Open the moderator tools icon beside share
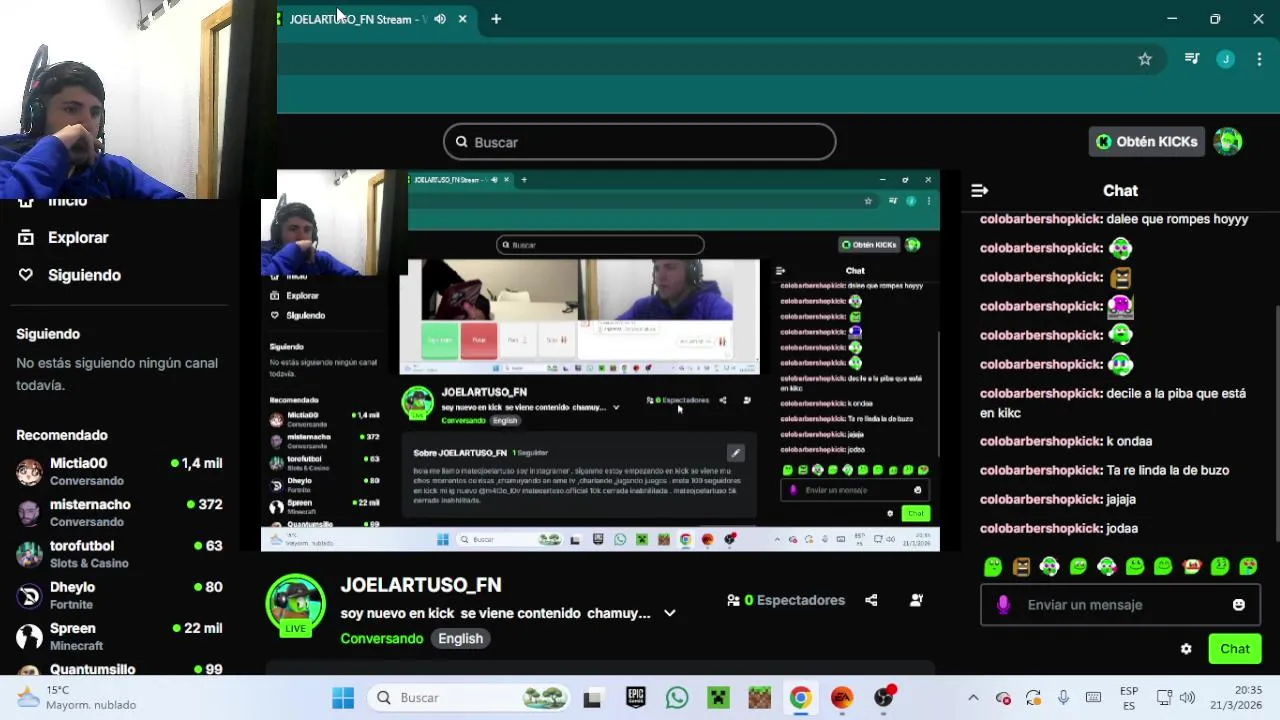Viewport: 1280px width, 720px height. pos(916,600)
